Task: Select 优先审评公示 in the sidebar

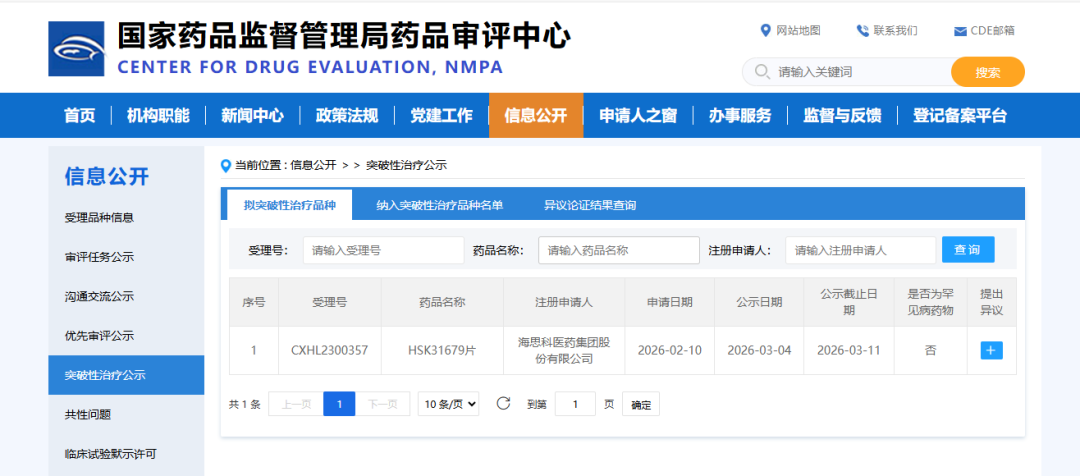Action: 99,336
